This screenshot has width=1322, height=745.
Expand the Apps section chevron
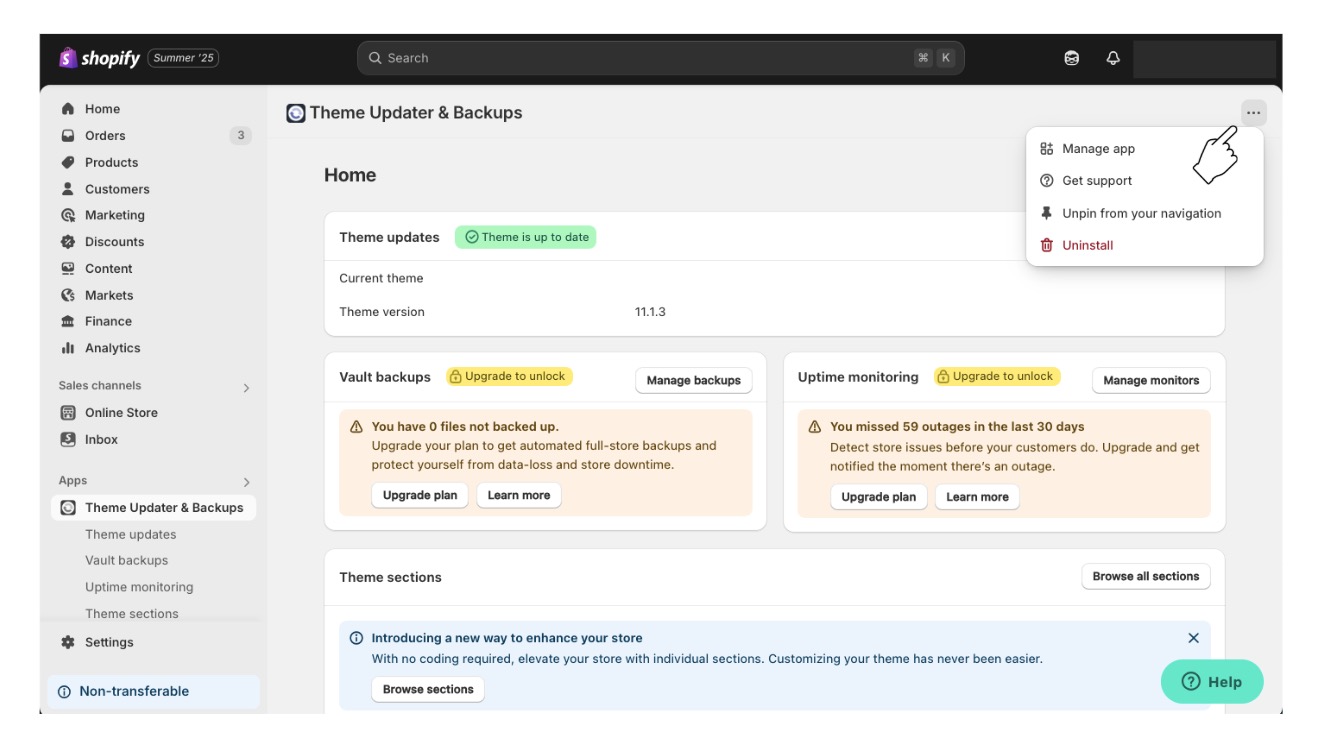tap(246, 482)
